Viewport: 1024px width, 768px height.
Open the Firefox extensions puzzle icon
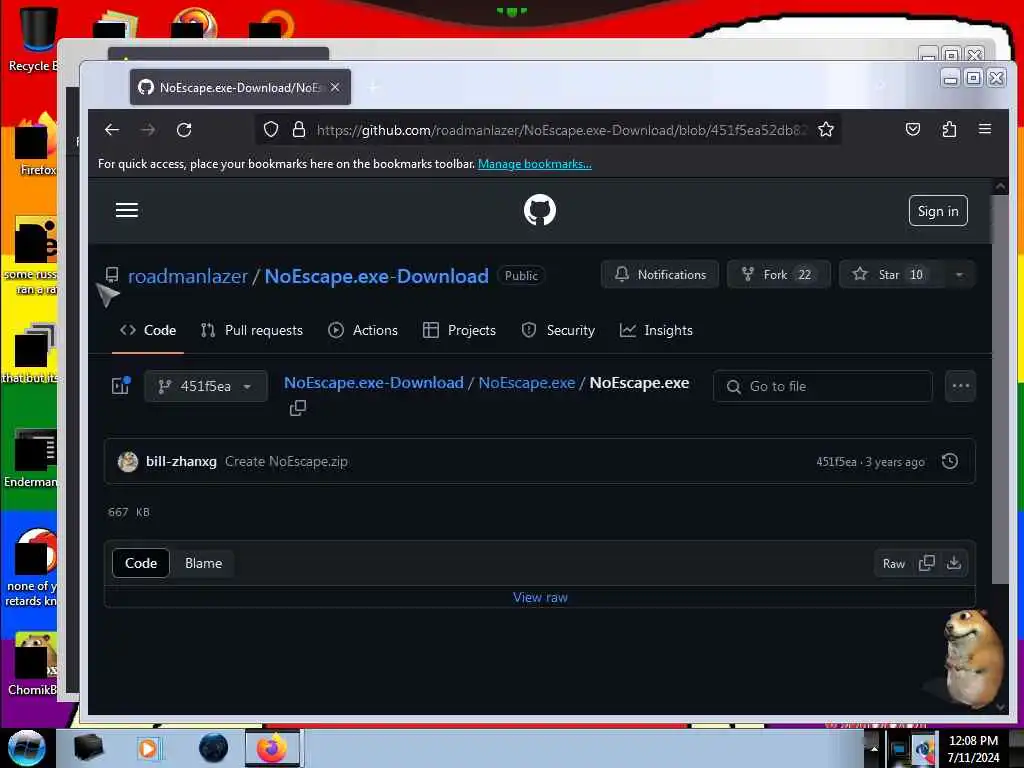949,129
